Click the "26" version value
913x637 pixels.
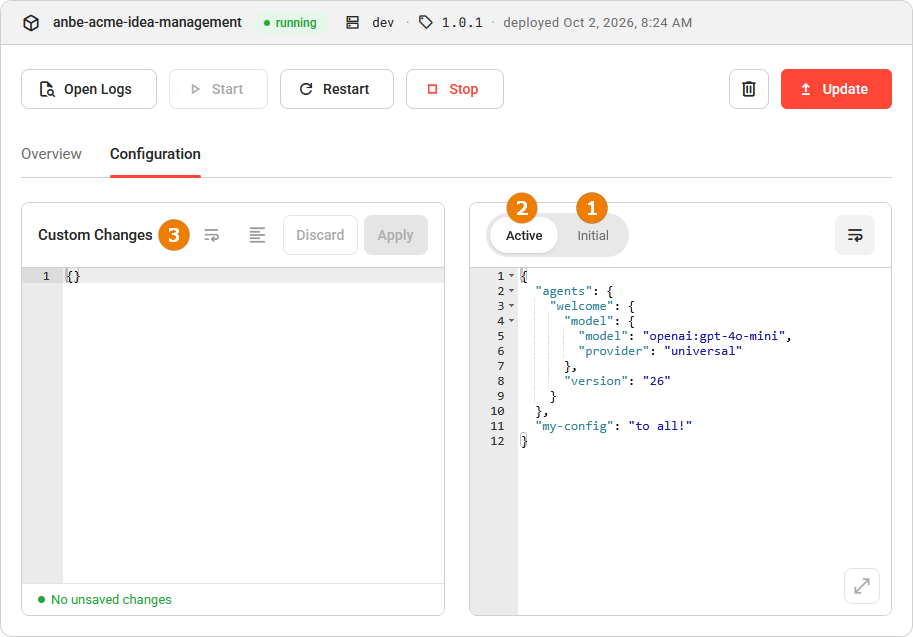point(656,381)
